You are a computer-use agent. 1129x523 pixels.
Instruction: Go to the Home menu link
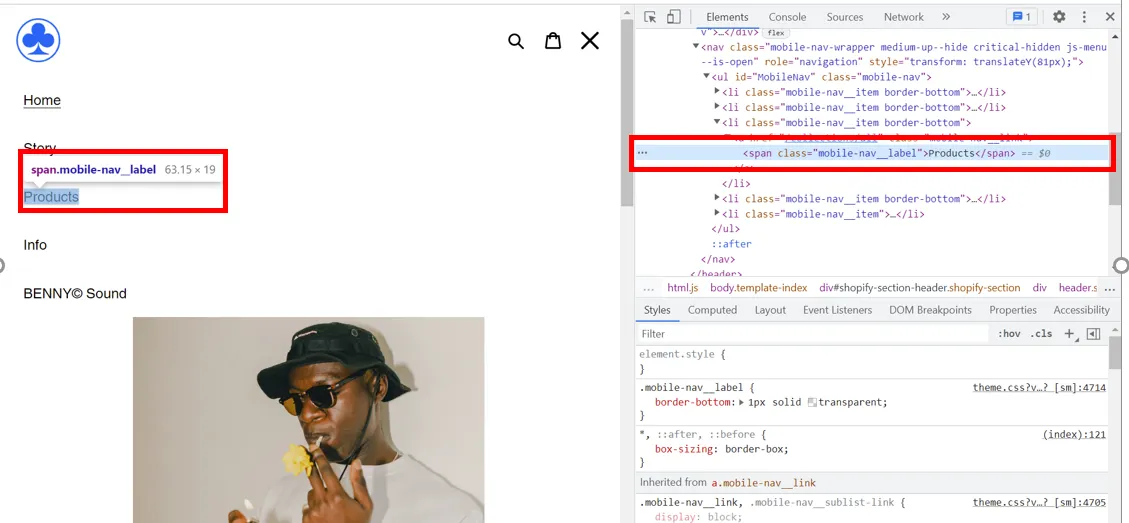click(x=42, y=100)
